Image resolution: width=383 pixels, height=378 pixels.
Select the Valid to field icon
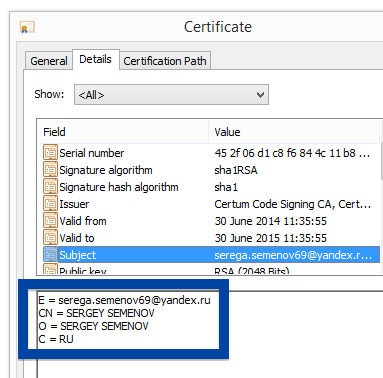coord(50,238)
